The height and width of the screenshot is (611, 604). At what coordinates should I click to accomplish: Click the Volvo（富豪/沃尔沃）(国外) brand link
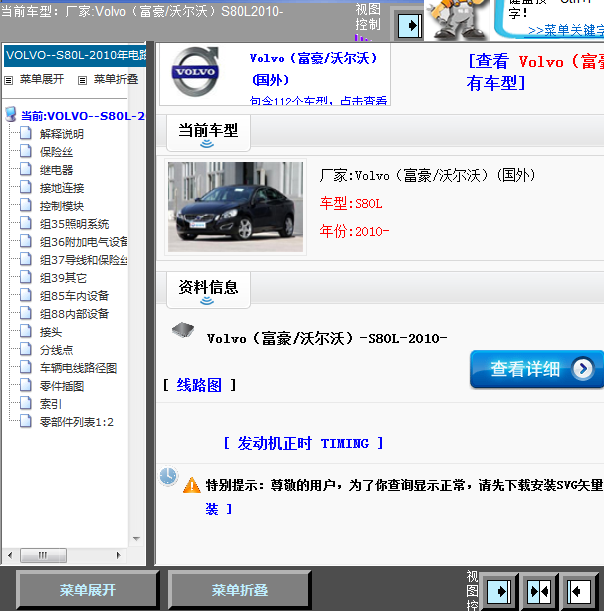(x=313, y=69)
